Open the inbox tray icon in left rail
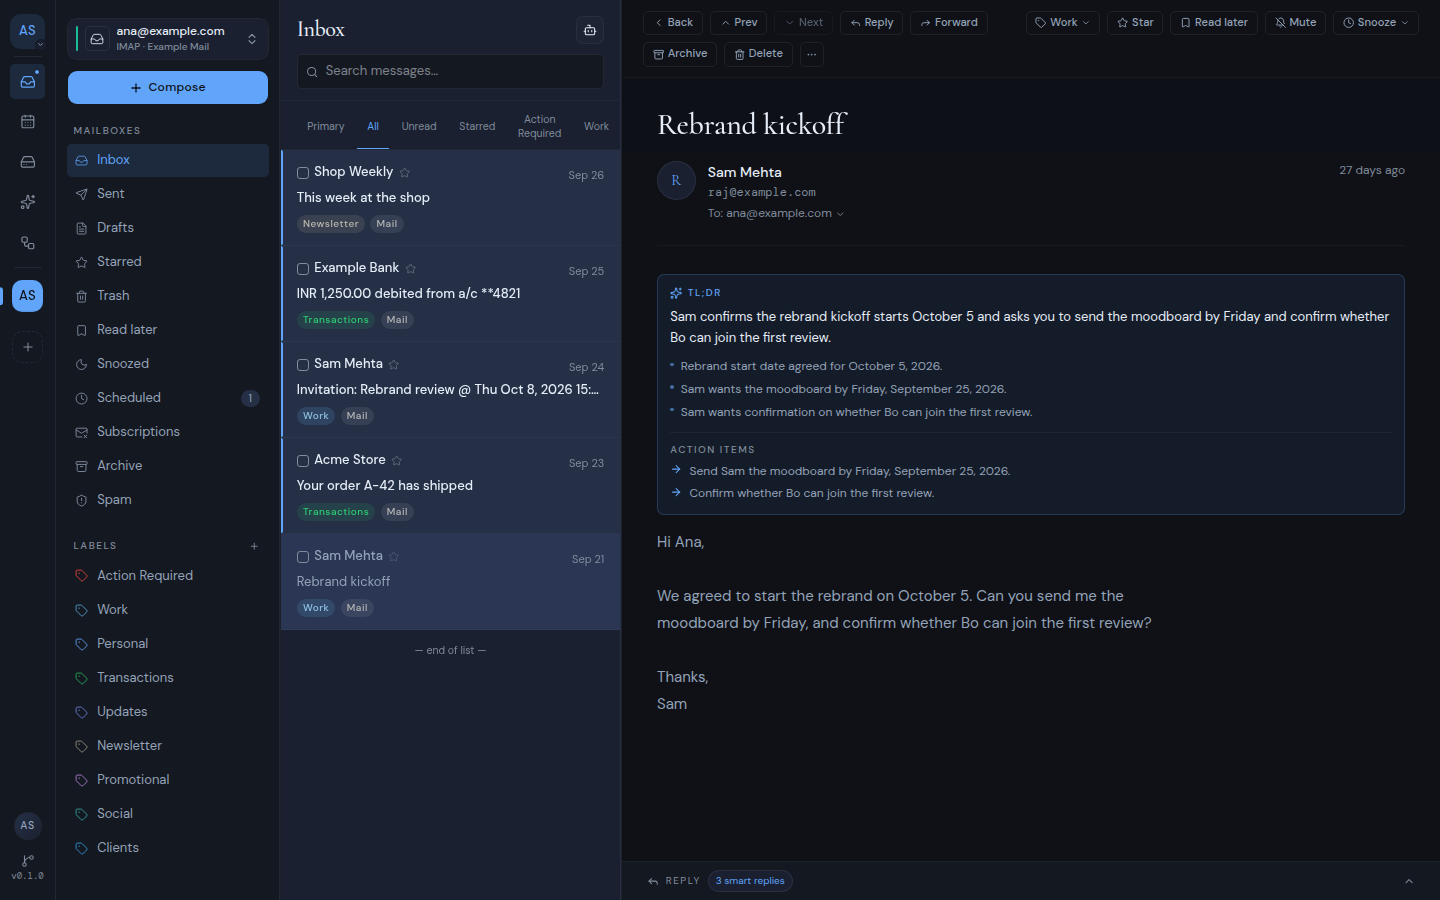Viewport: 1440px width, 900px height. pyautogui.click(x=28, y=162)
